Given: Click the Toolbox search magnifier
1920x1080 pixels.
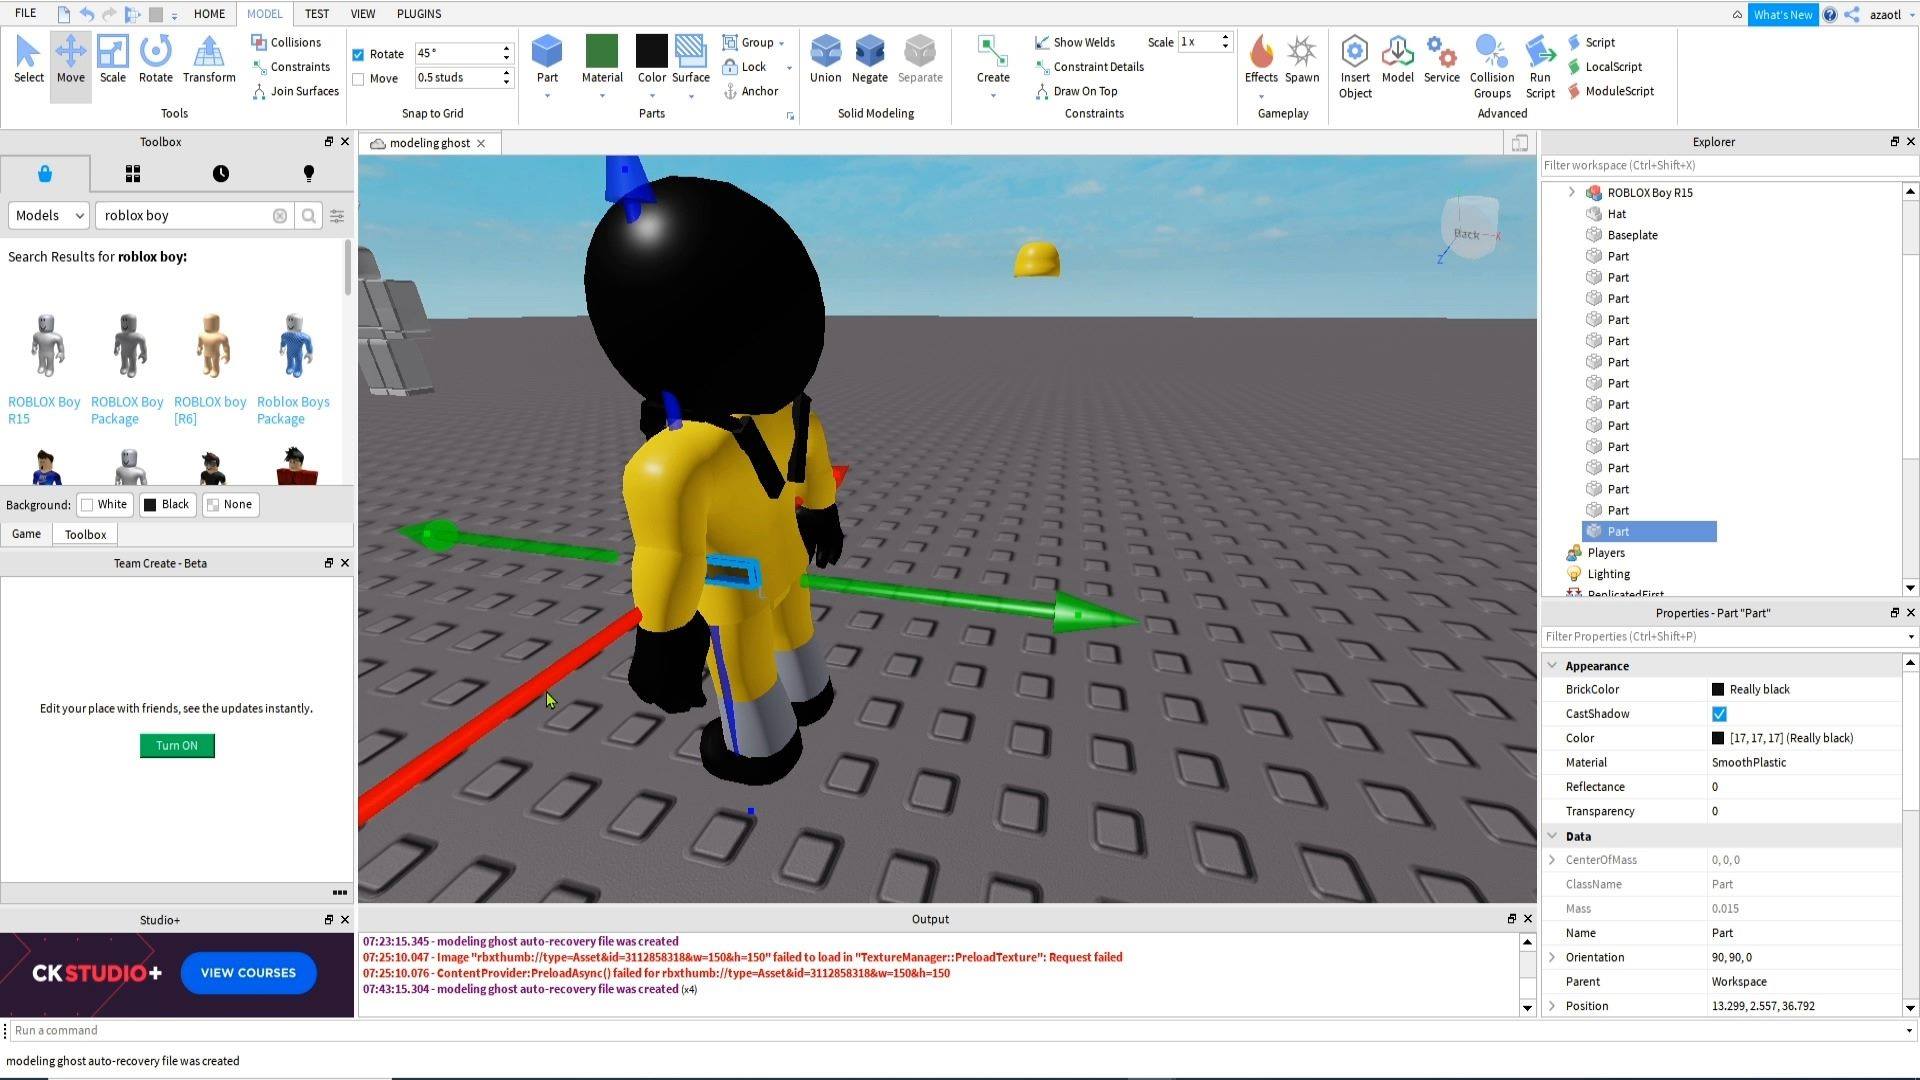Looking at the screenshot, I should tap(309, 215).
